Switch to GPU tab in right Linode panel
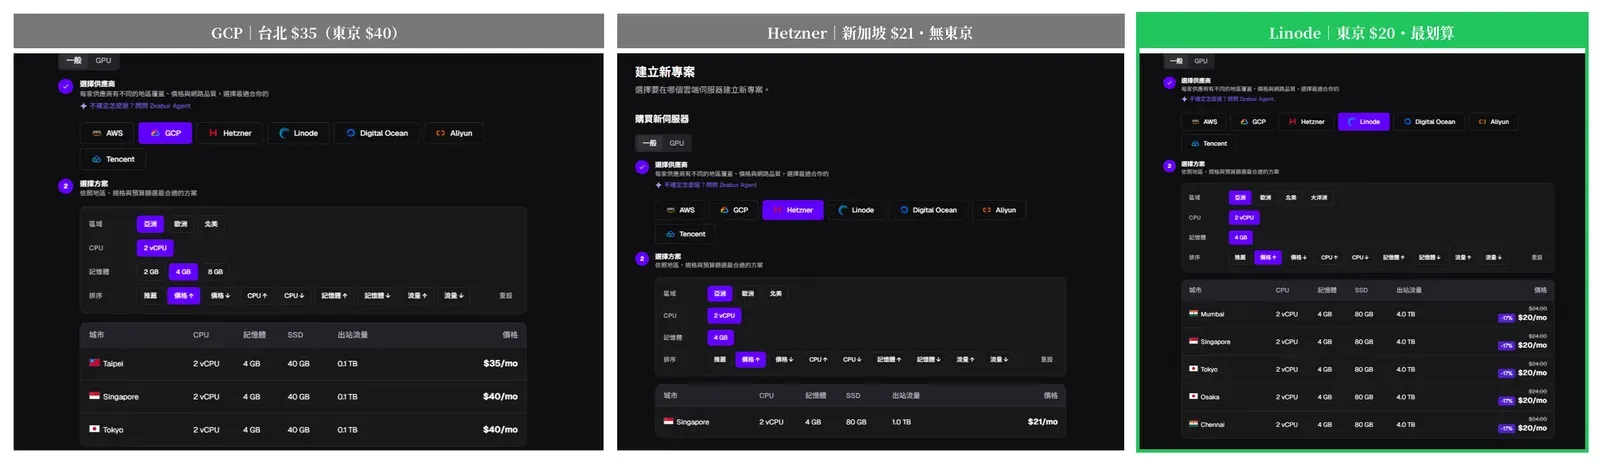 pos(1201,61)
